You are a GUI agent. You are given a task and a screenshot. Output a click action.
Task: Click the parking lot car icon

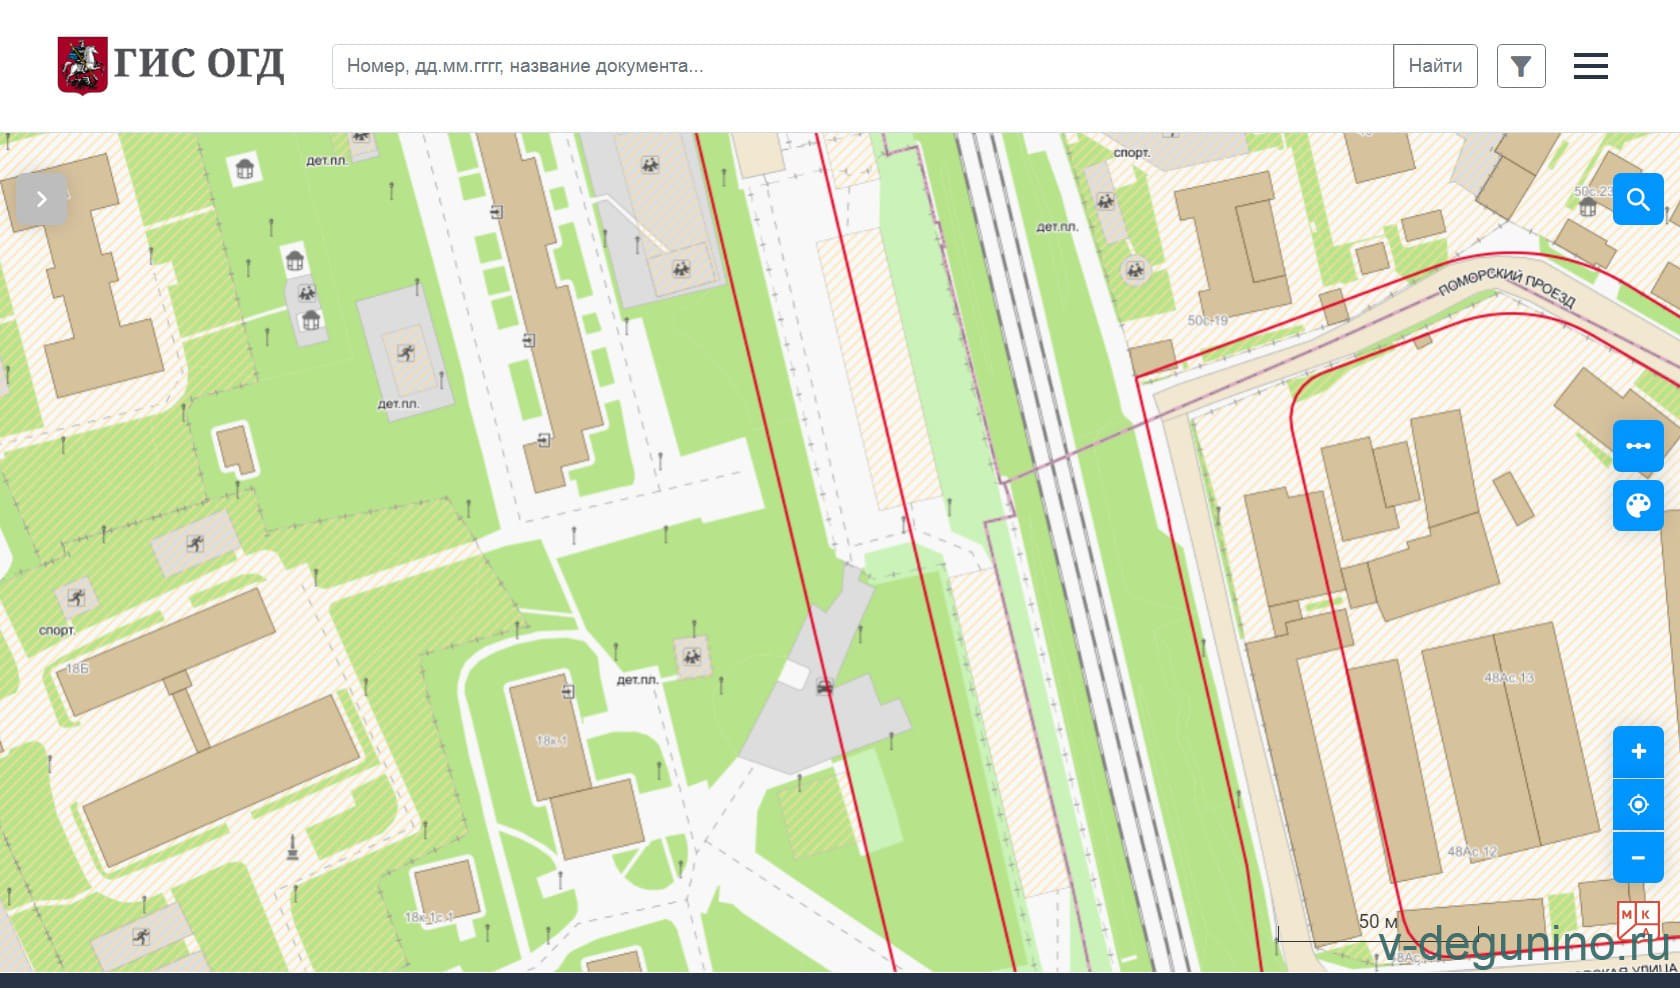point(824,687)
